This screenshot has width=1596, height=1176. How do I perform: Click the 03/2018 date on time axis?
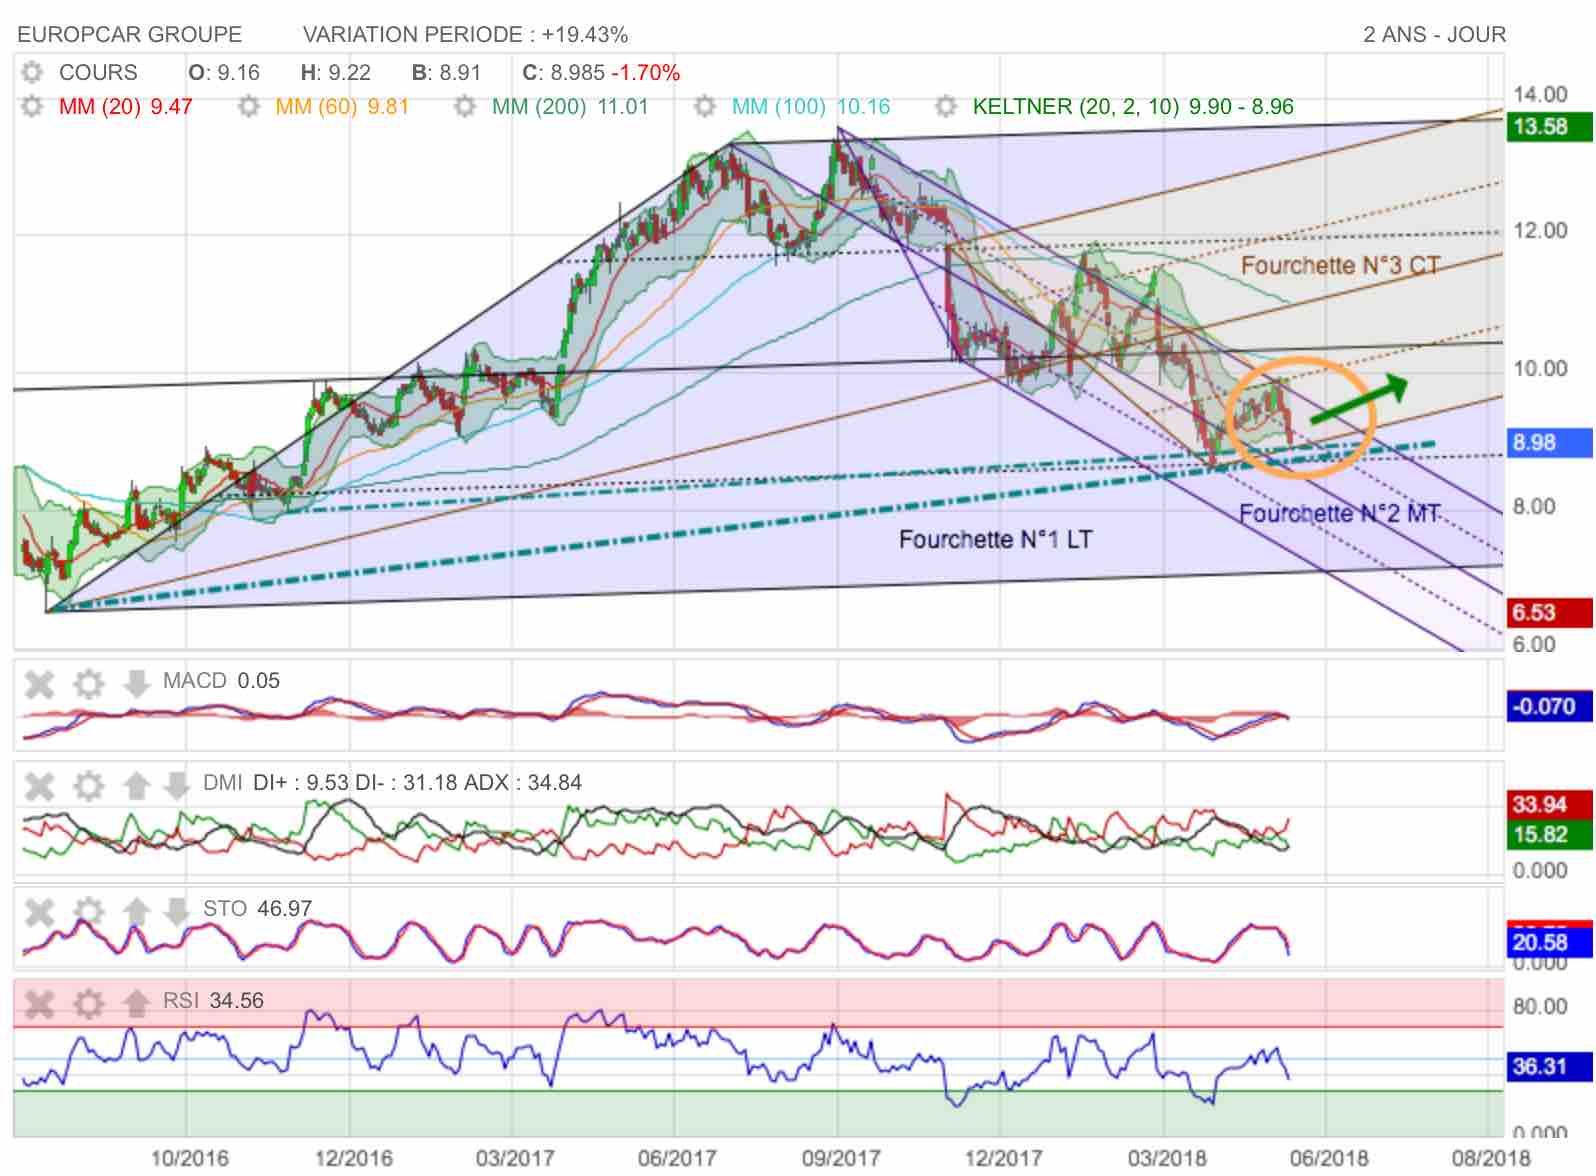pyautogui.click(x=1167, y=1158)
